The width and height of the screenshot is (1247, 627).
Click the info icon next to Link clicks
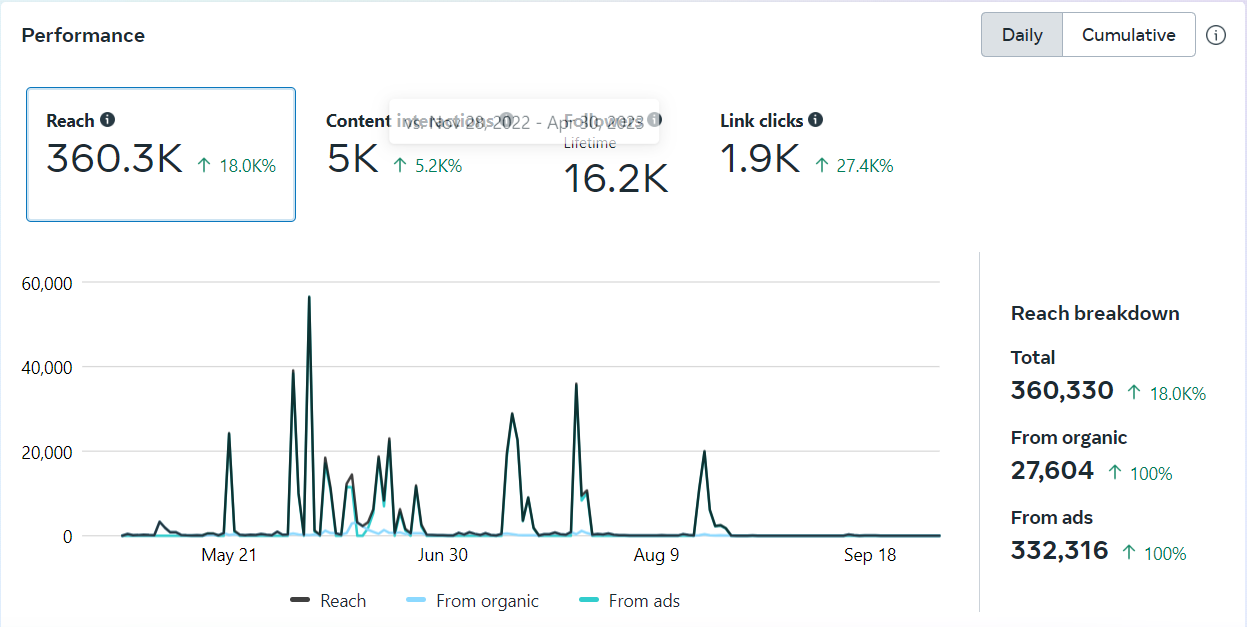pyautogui.click(x=816, y=120)
